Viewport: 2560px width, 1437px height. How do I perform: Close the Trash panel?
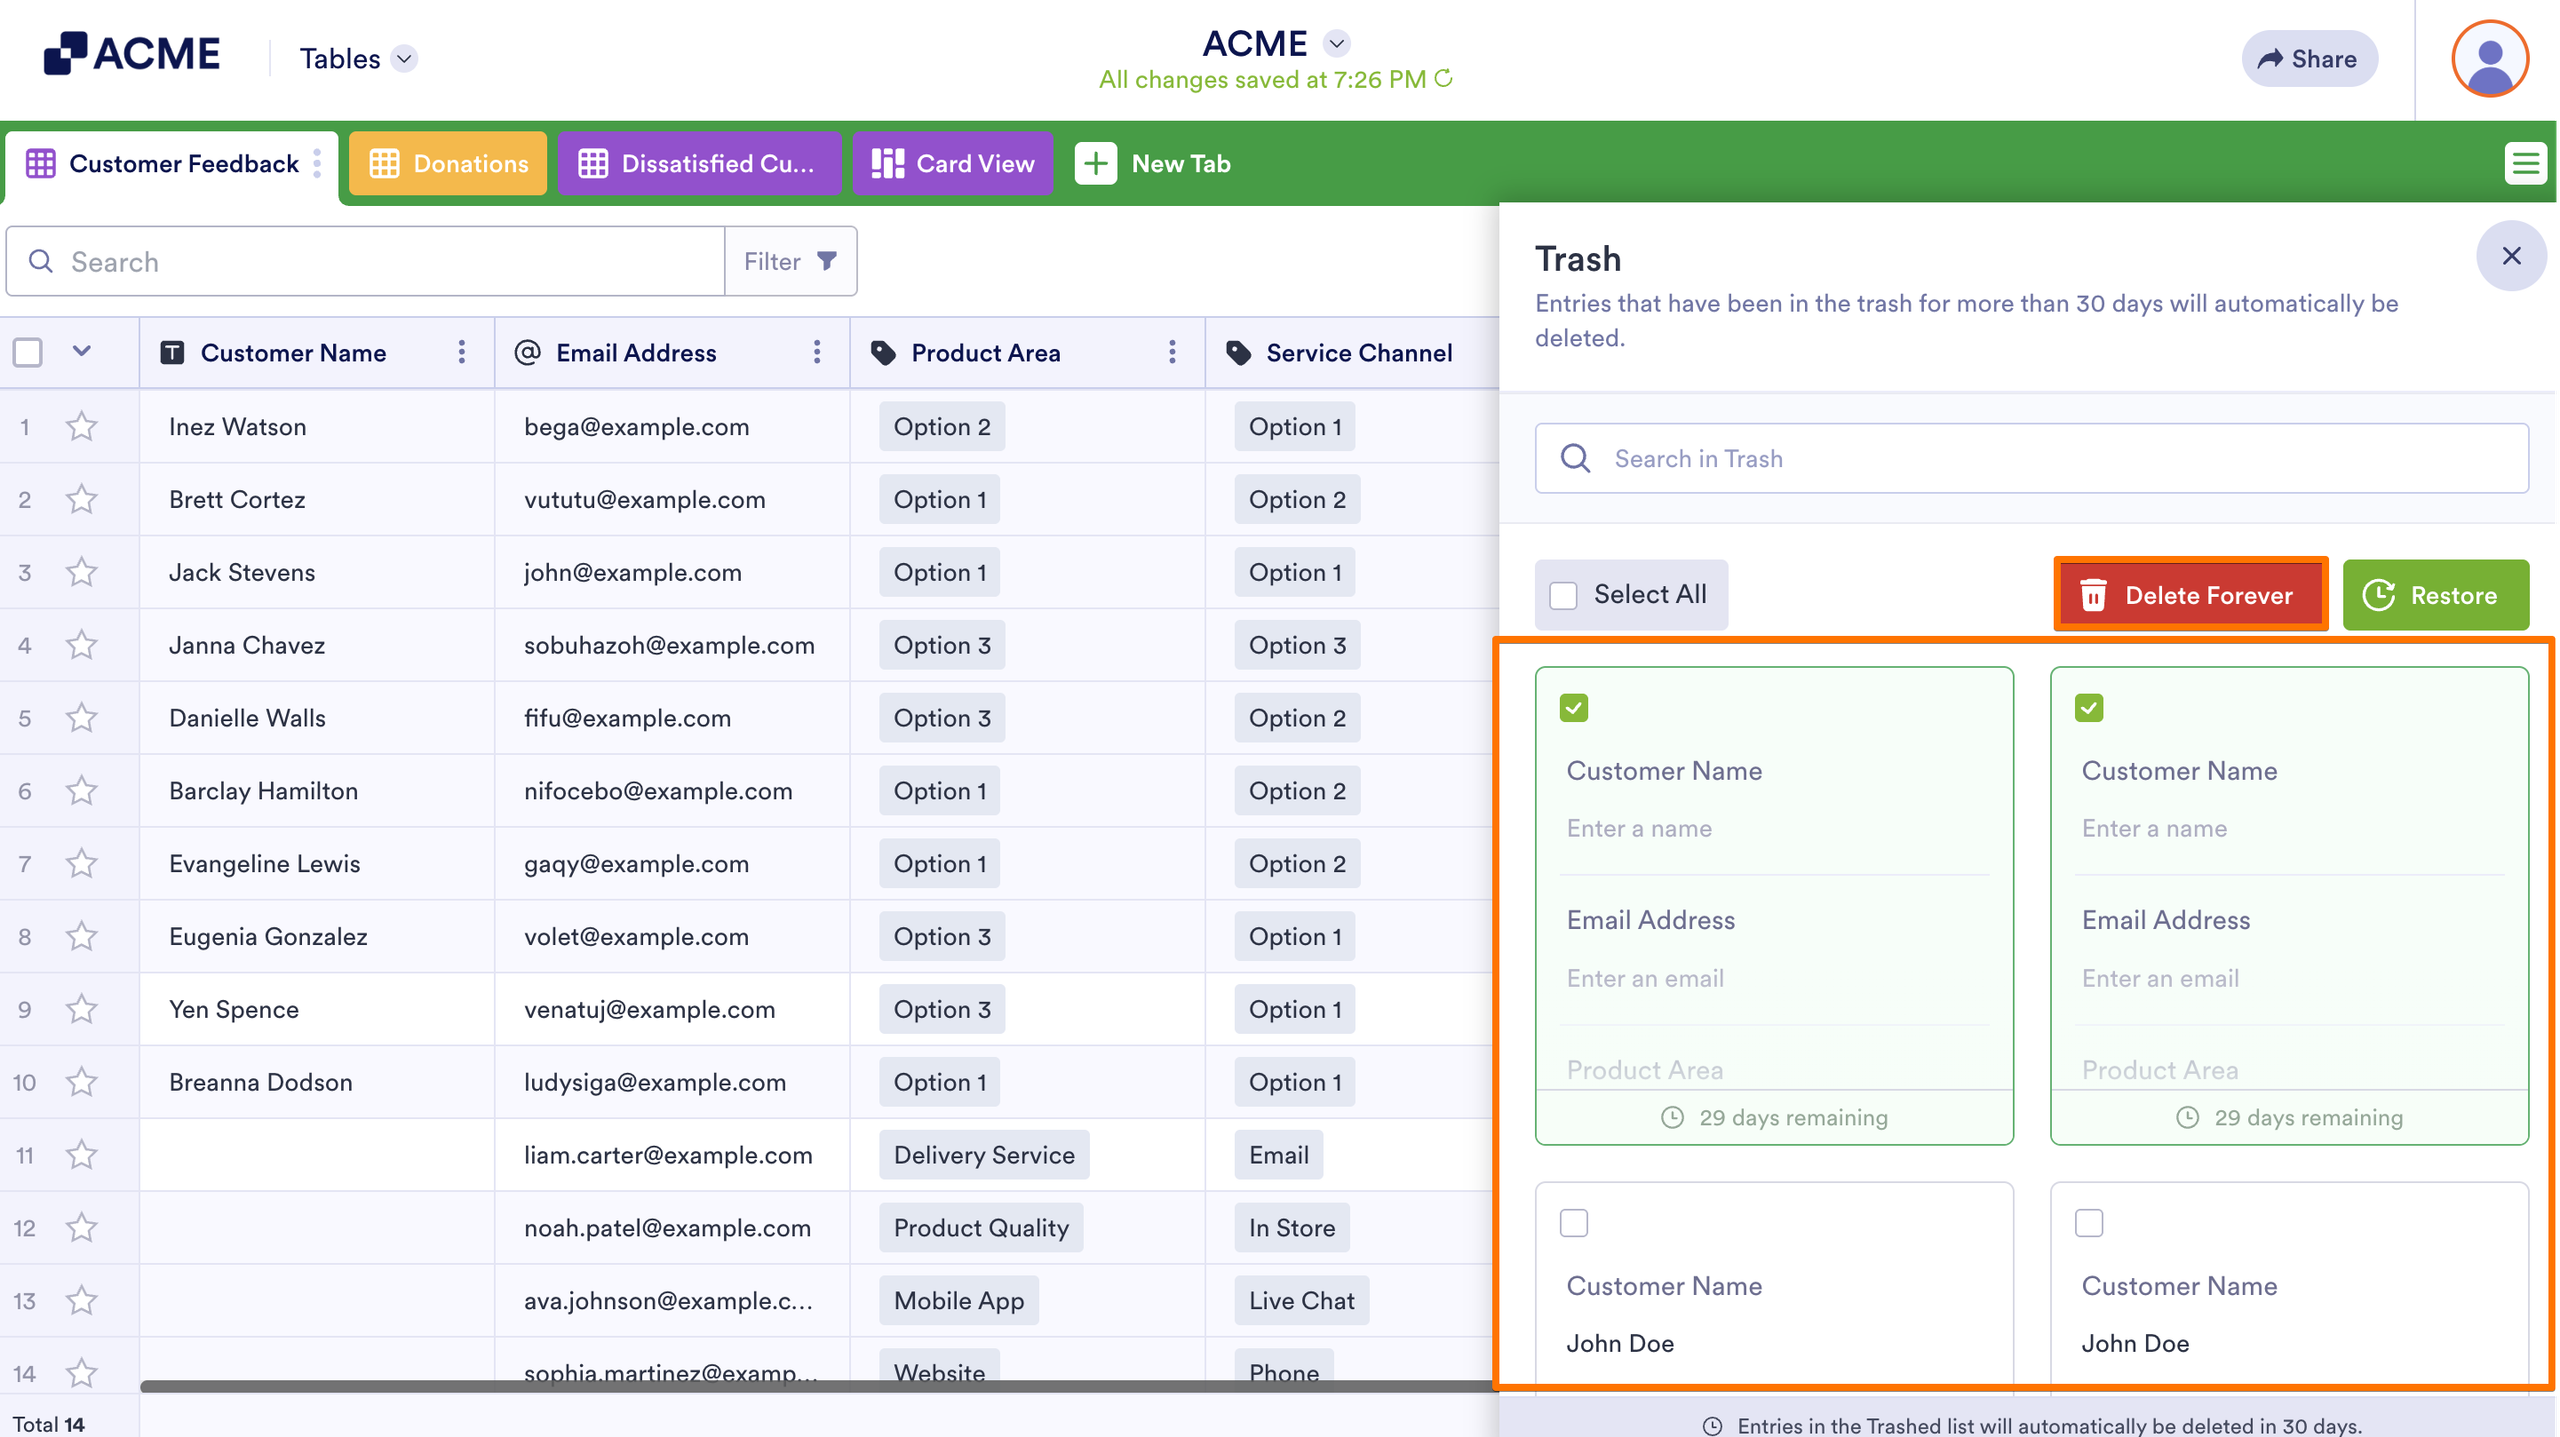(x=2511, y=256)
